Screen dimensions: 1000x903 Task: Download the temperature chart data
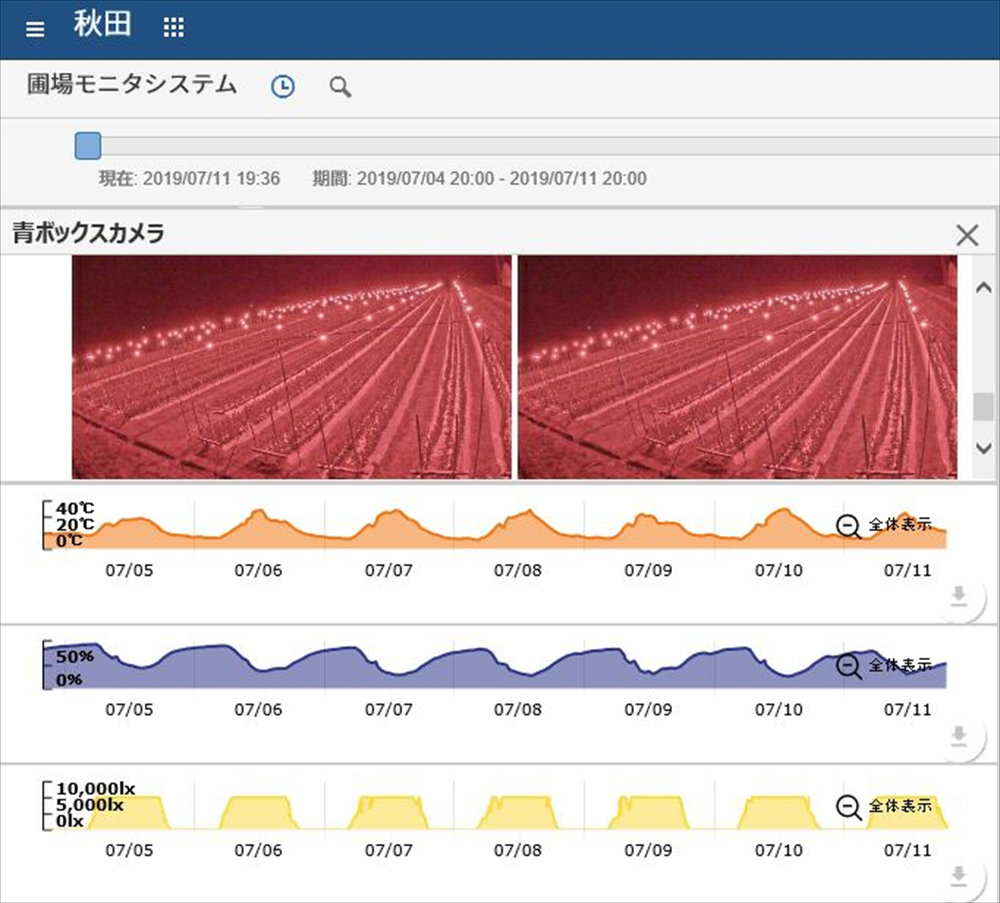[959, 596]
